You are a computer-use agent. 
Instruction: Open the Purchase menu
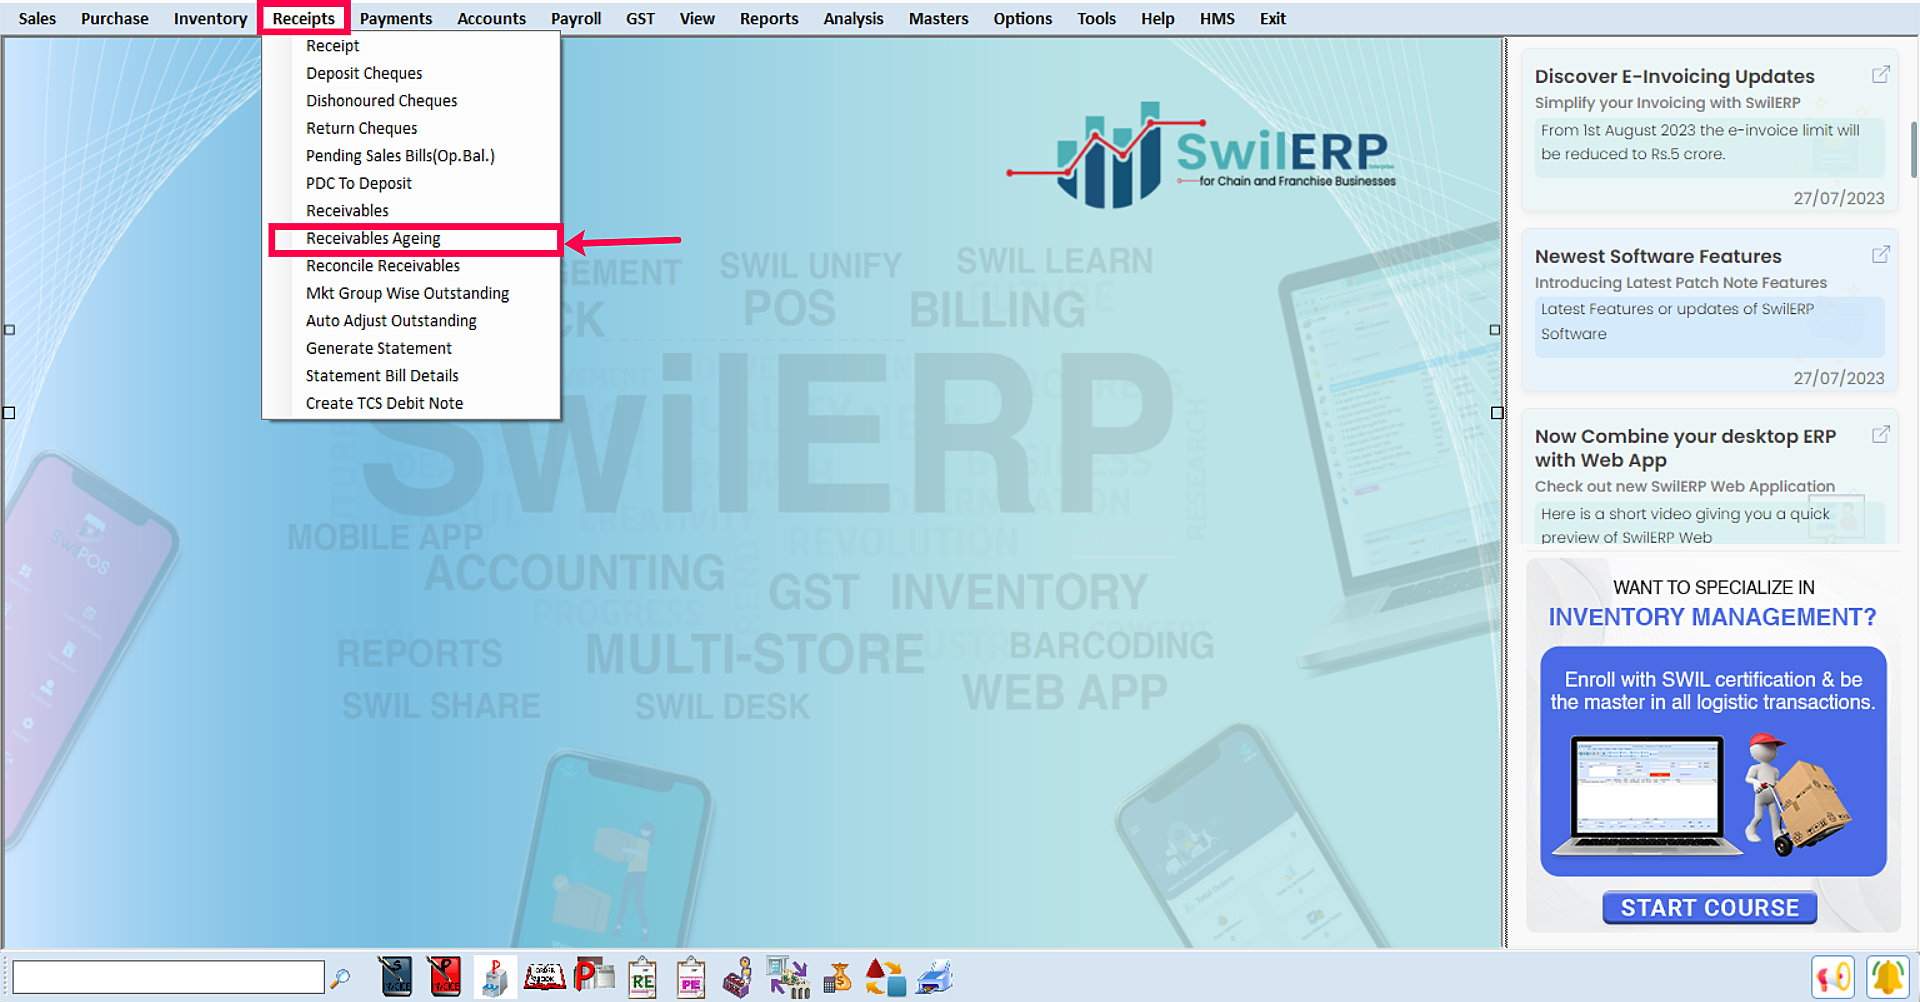114,18
